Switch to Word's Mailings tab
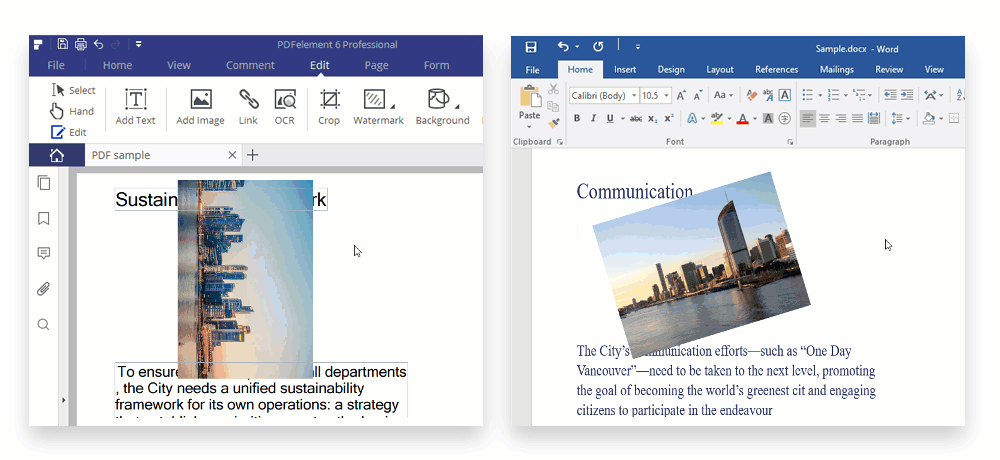 point(836,70)
